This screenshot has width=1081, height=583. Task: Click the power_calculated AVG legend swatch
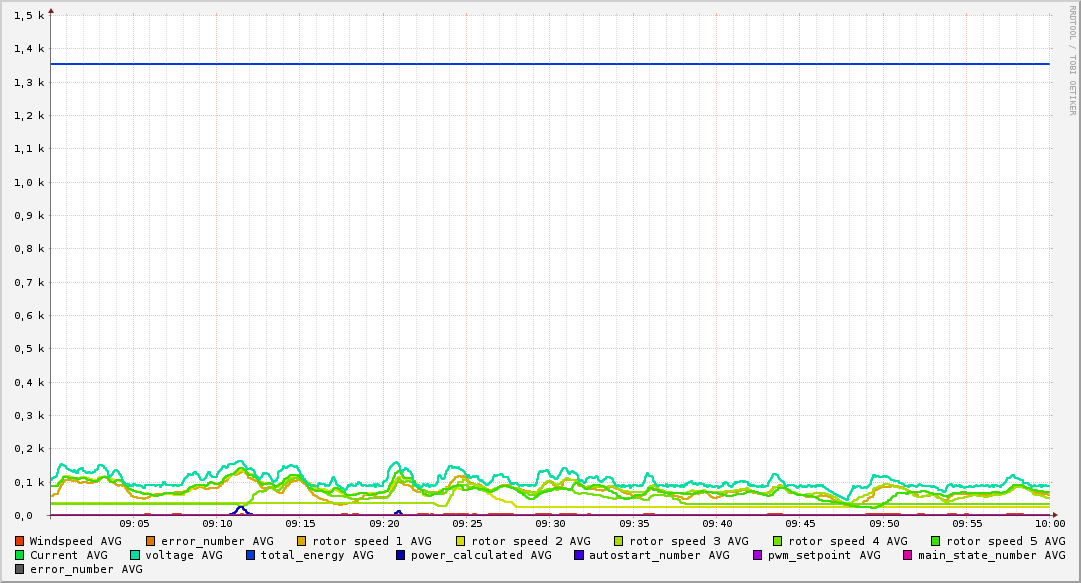(401, 555)
